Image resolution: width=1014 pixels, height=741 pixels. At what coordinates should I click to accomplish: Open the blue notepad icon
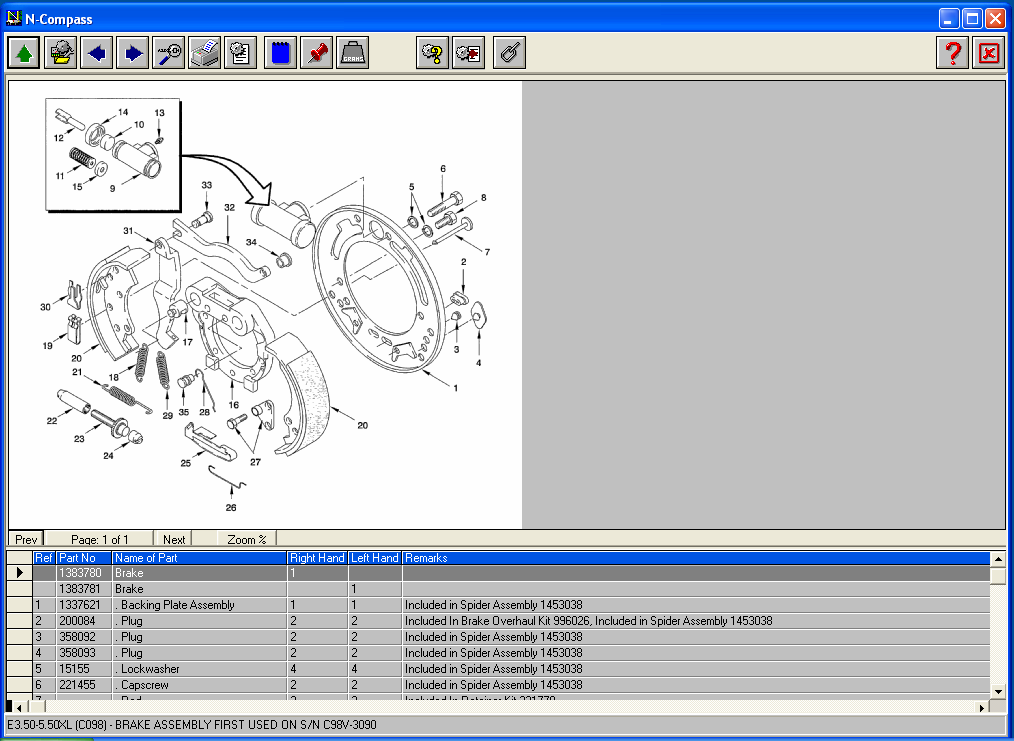click(x=281, y=52)
